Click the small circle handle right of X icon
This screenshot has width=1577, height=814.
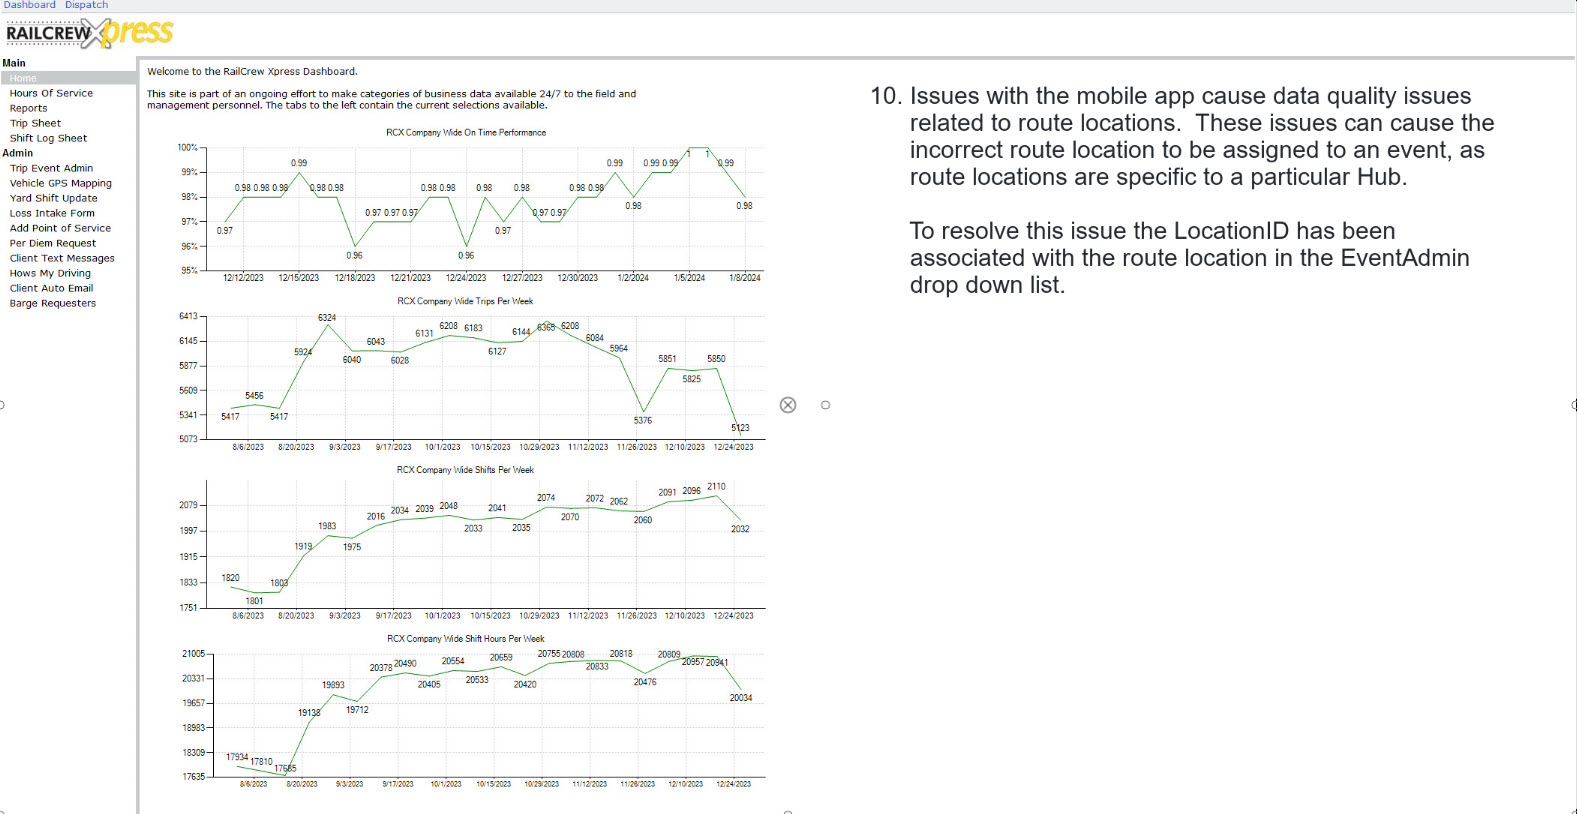pos(825,405)
